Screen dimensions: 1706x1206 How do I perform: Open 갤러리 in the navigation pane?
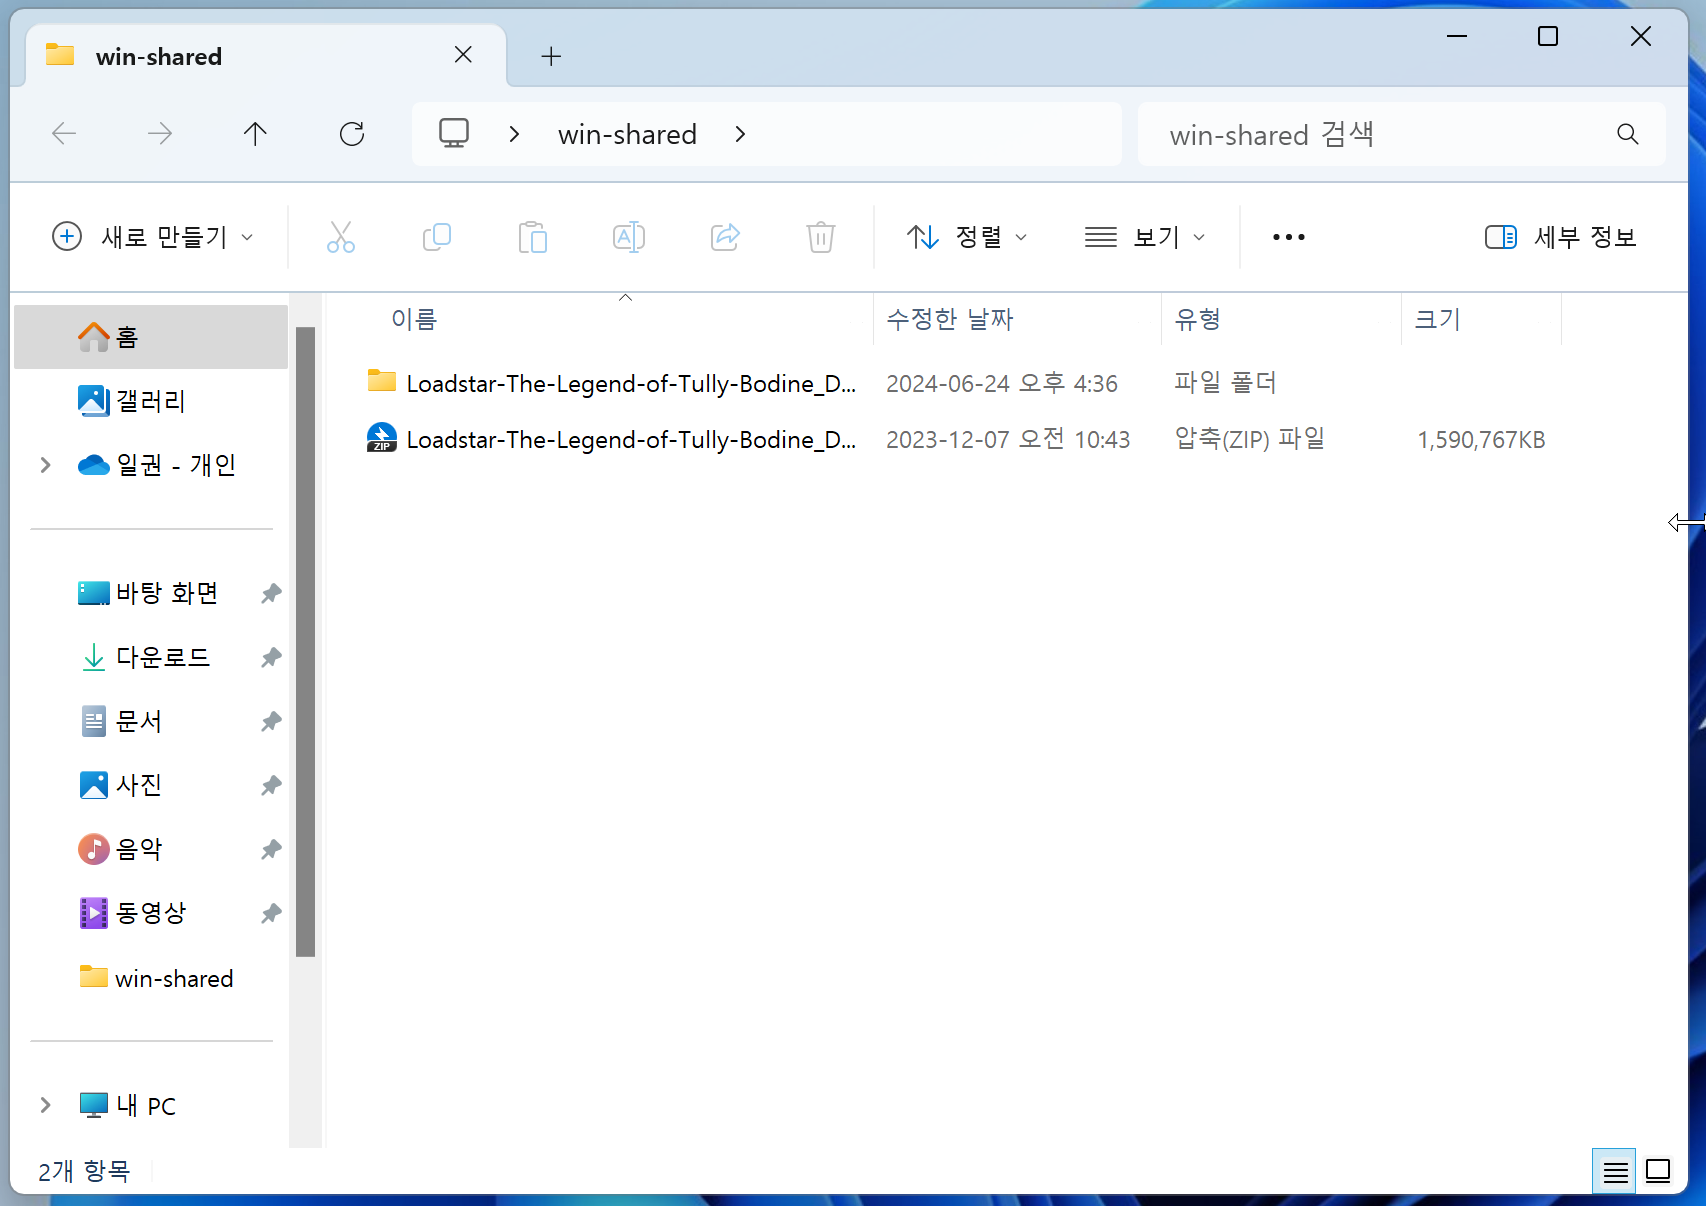coord(151,401)
